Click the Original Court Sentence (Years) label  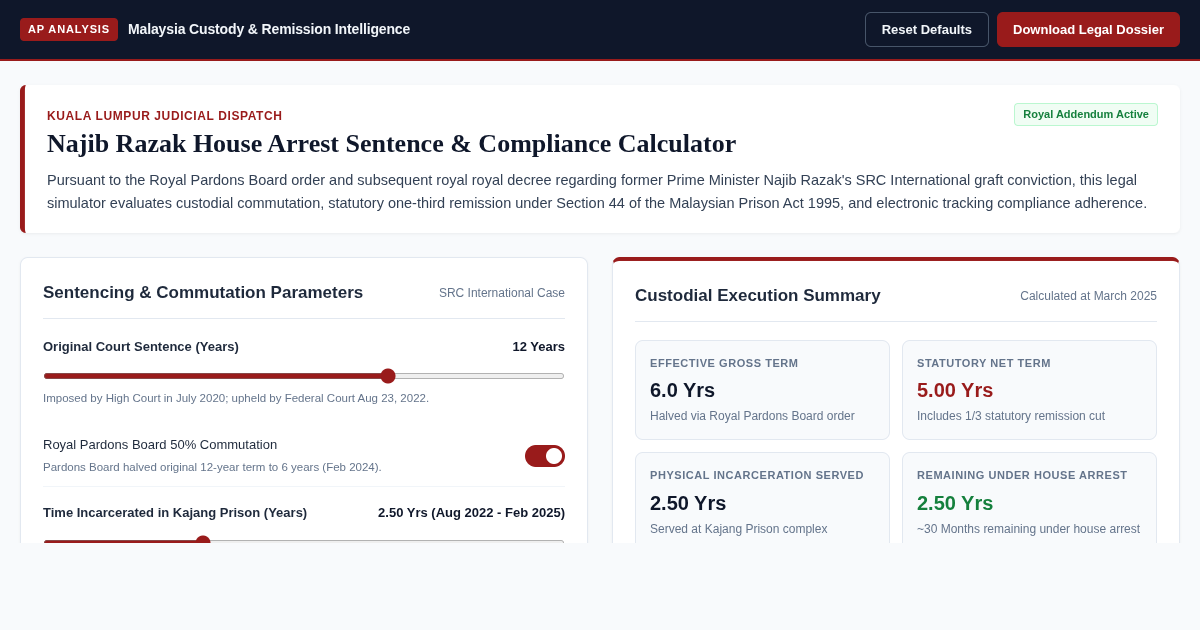(x=141, y=346)
